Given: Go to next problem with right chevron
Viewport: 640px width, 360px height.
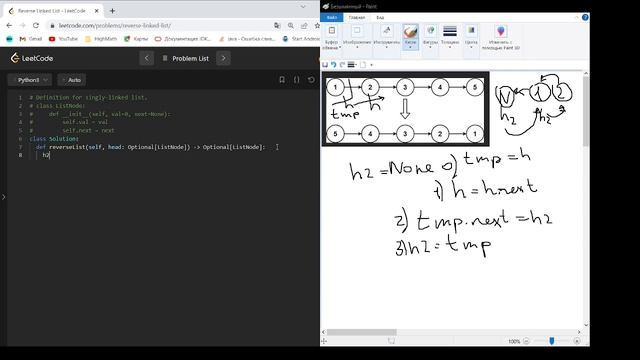Looking at the screenshot, I should (x=223, y=58).
